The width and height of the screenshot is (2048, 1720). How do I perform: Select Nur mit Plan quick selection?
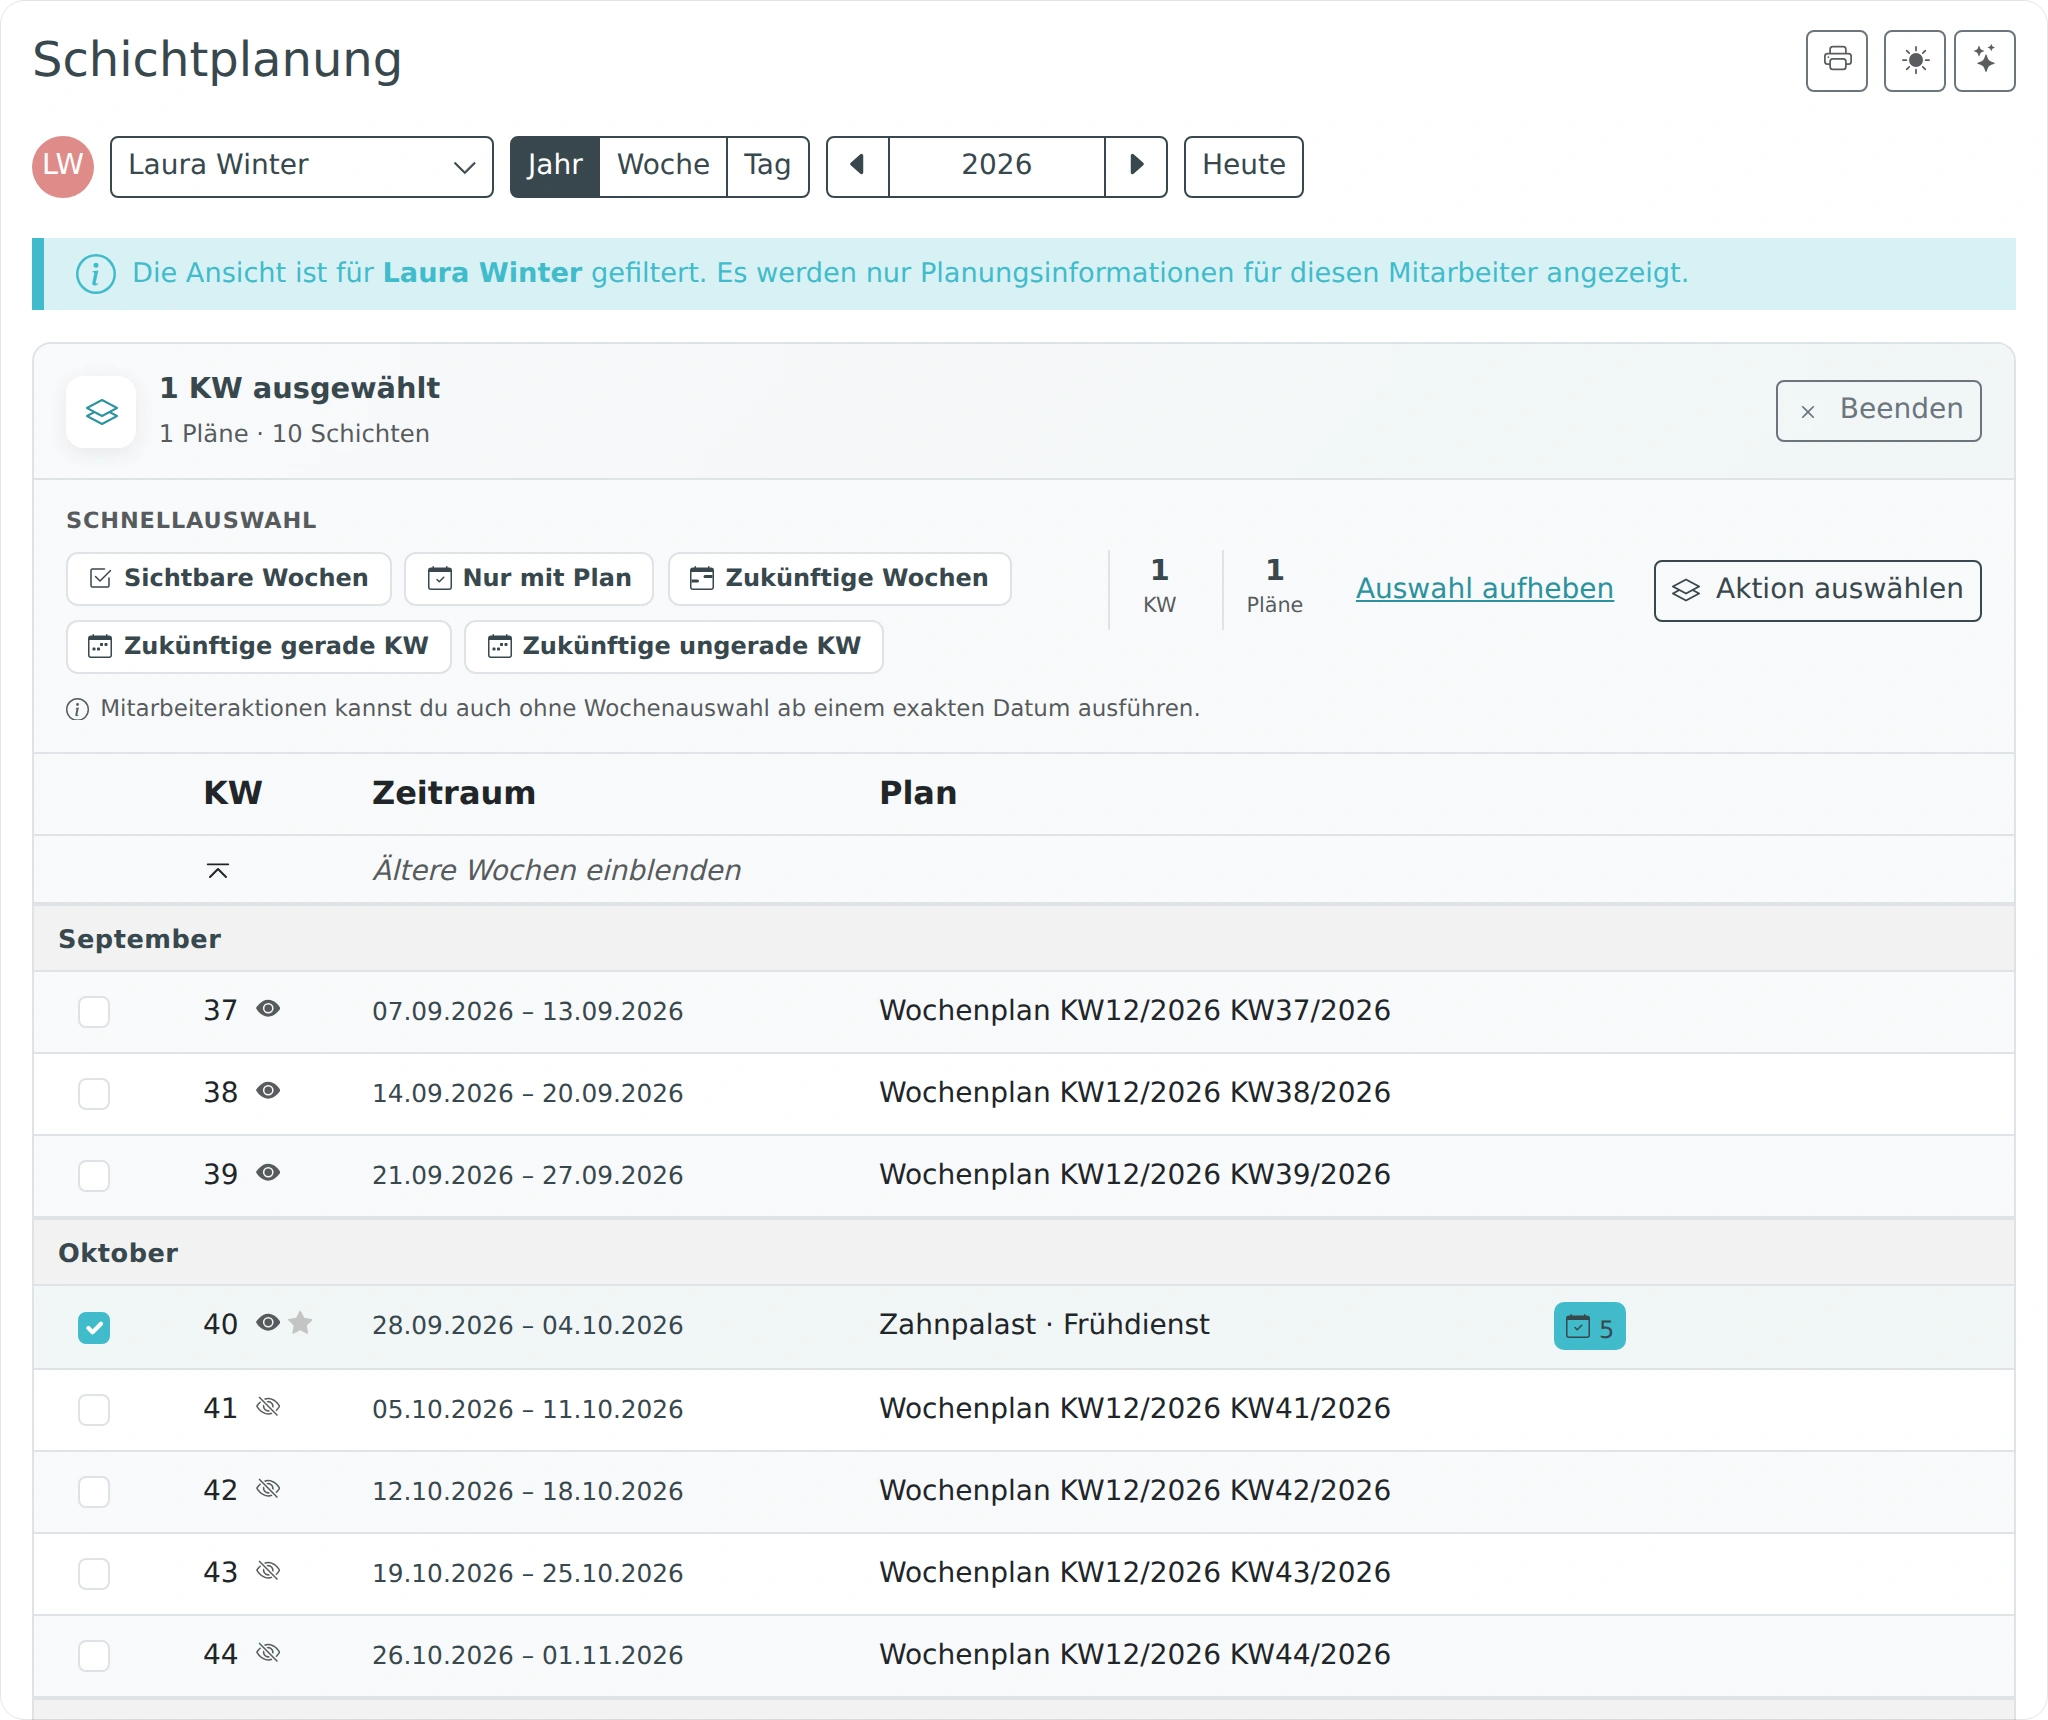pyautogui.click(x=529, y=579)
